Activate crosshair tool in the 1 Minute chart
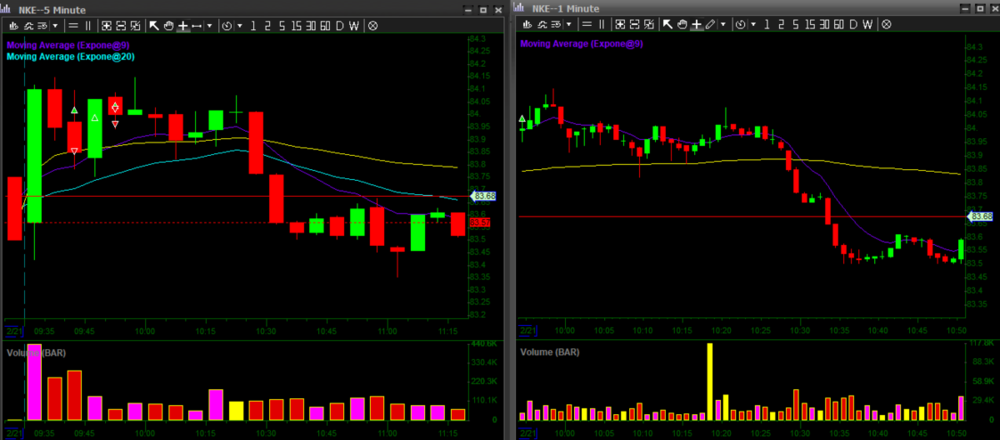This screenshot has height=440, width=1000. point(695,24)
